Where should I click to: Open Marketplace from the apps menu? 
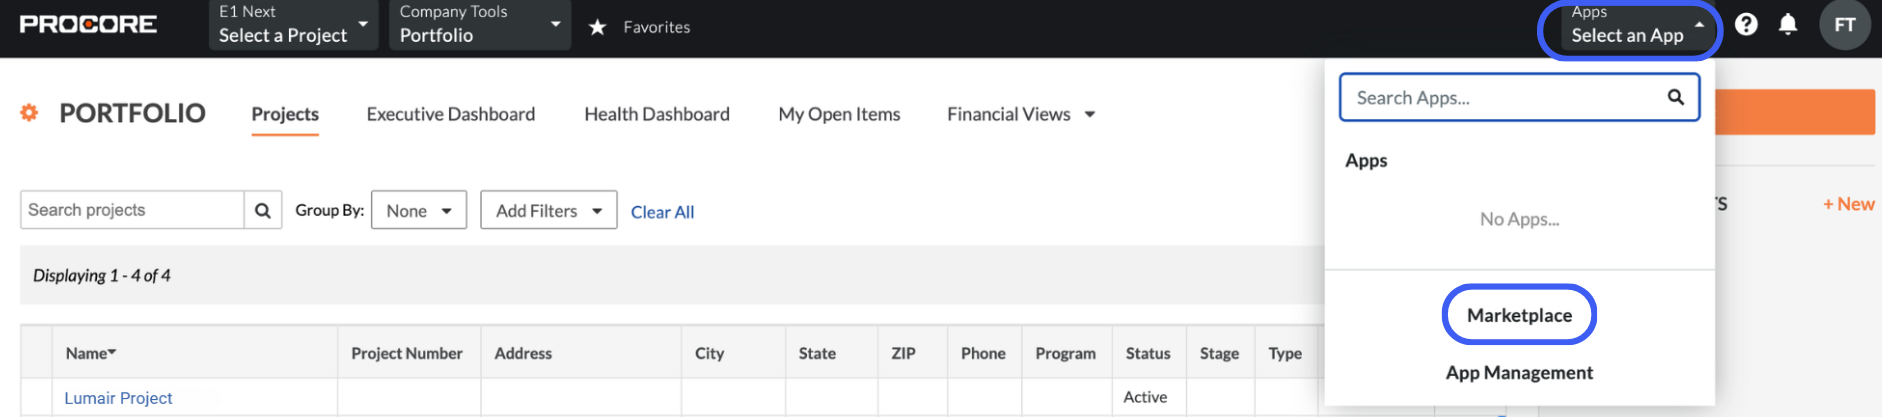point(1519,315)
